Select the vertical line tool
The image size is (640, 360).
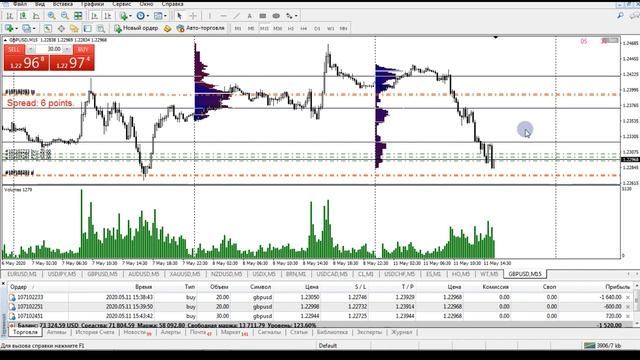(210, 16)
